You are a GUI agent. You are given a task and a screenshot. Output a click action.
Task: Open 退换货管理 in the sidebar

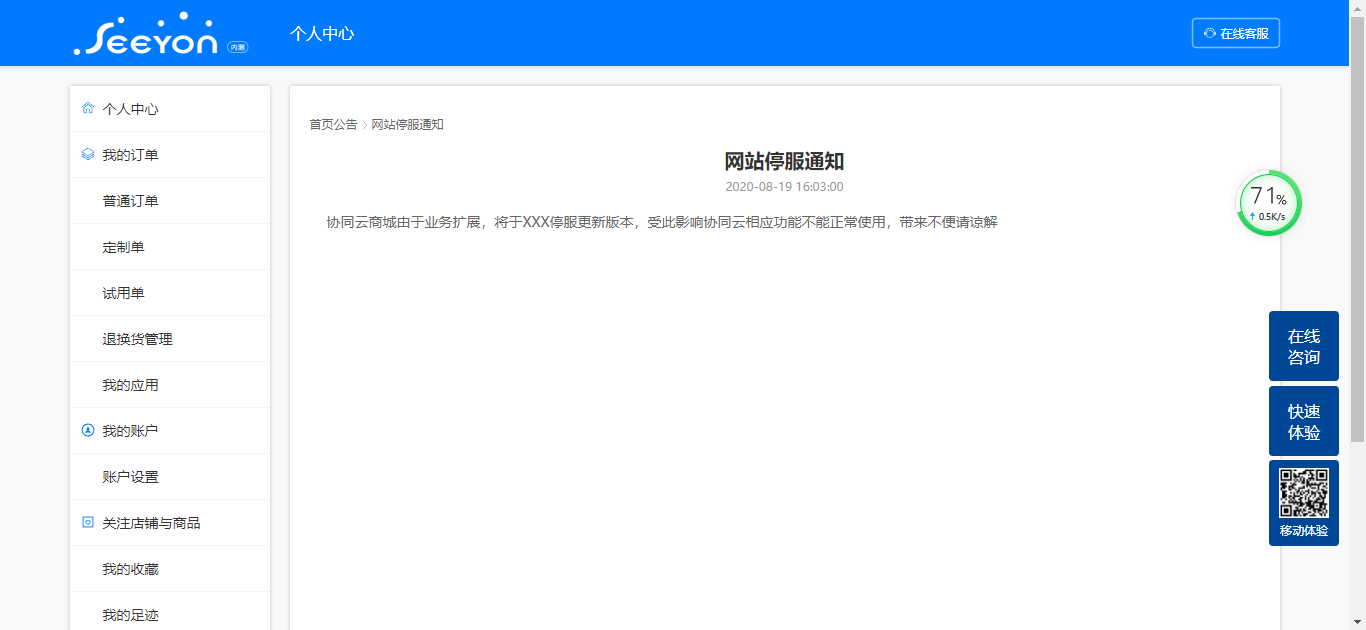point(170,339)
